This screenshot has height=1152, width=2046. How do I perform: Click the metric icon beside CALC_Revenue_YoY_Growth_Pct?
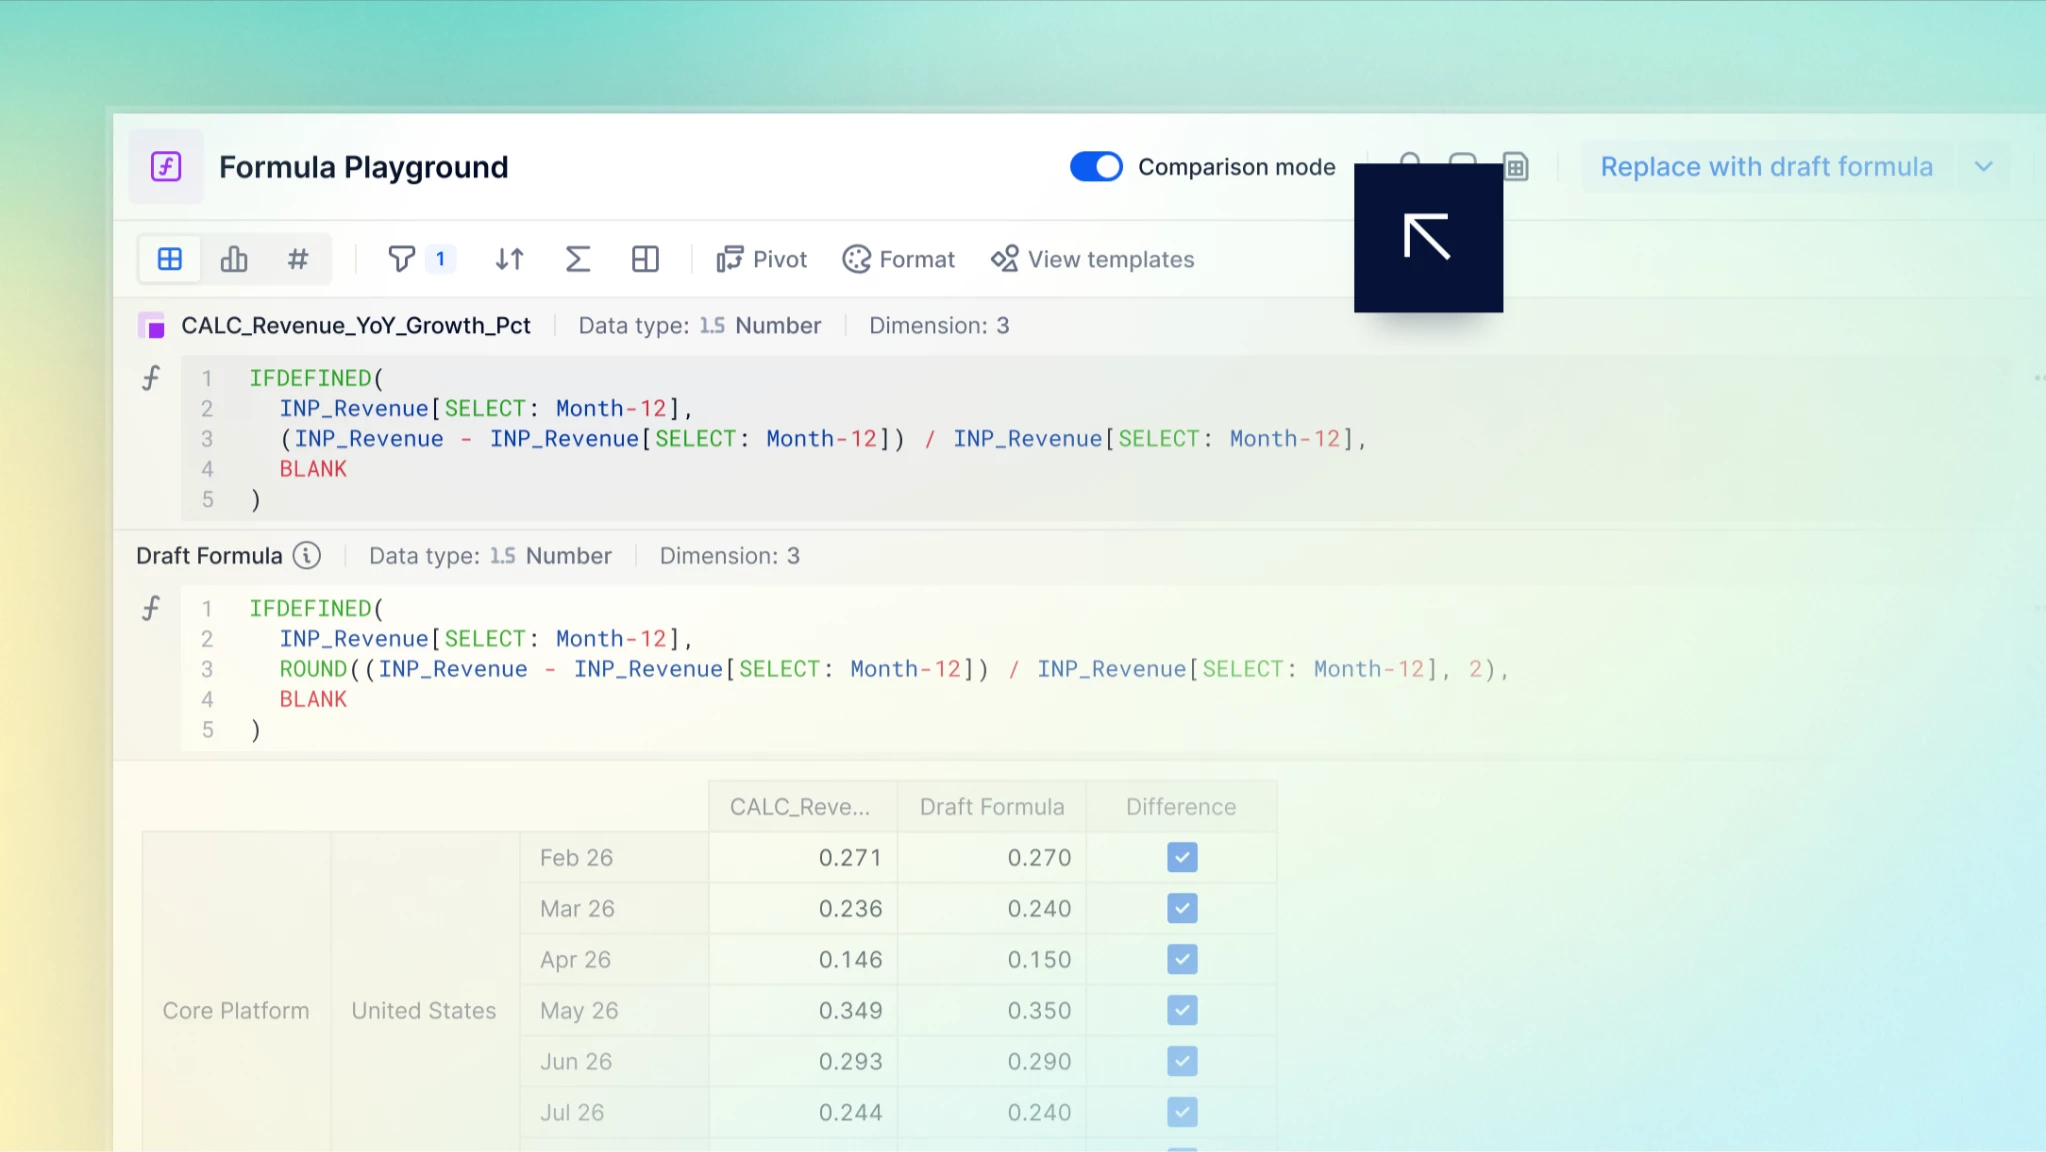[151, 326]
